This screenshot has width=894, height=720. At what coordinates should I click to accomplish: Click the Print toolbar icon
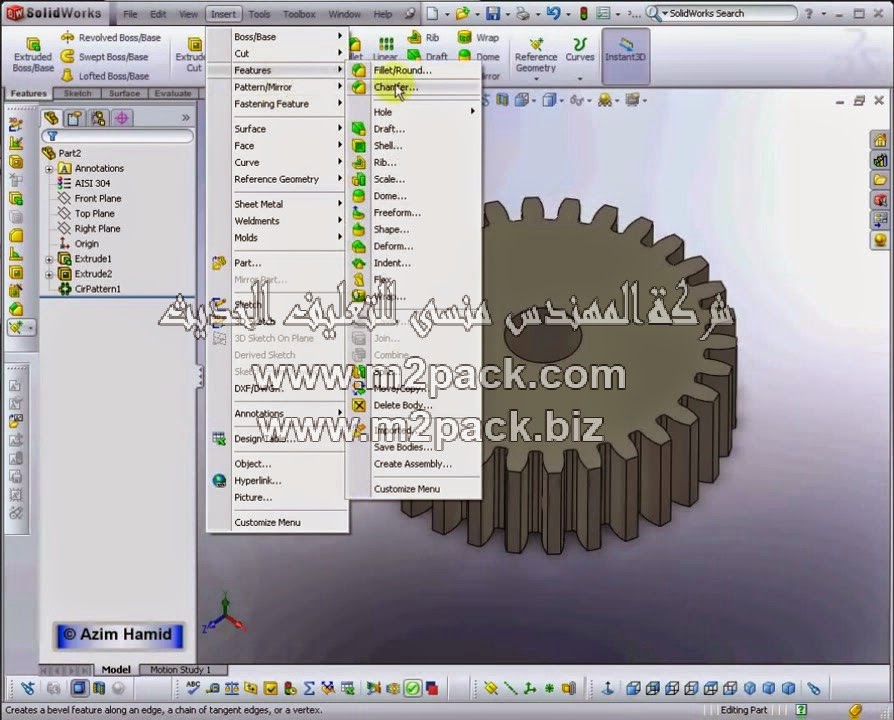pyautogui.click(x=522, y=13)
